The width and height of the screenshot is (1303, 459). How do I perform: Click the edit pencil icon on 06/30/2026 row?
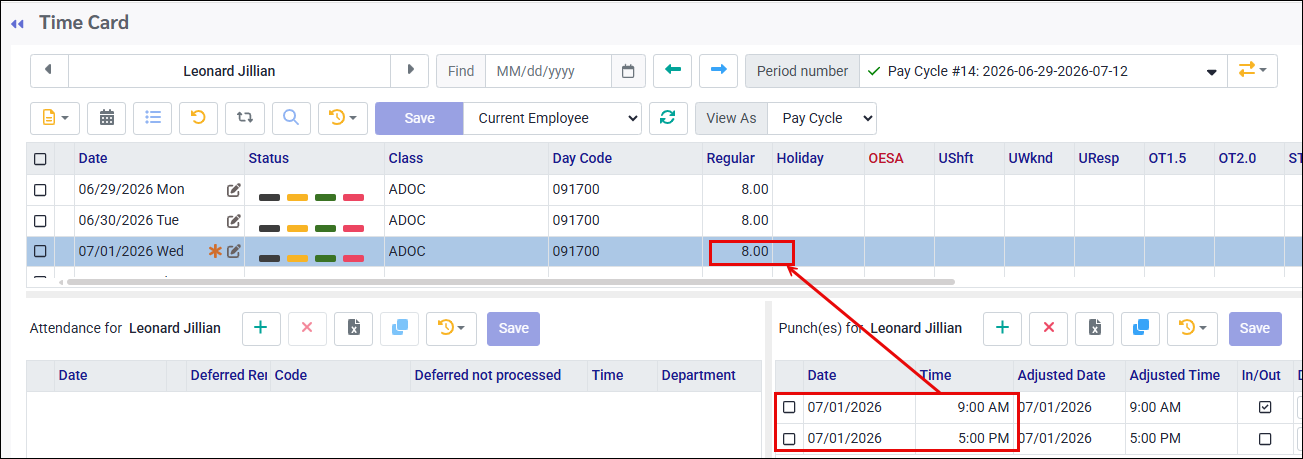point(234,221)
